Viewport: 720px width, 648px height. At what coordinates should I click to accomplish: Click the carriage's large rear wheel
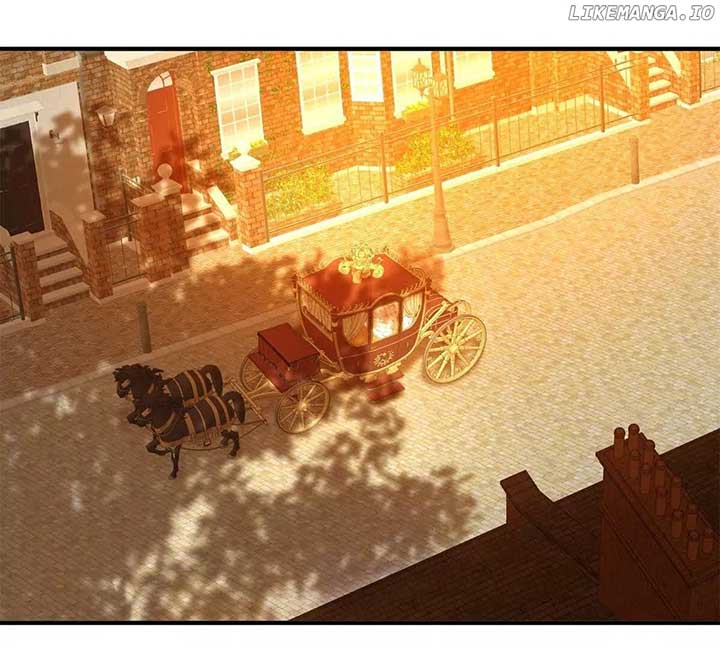click(x=455, y=348)
